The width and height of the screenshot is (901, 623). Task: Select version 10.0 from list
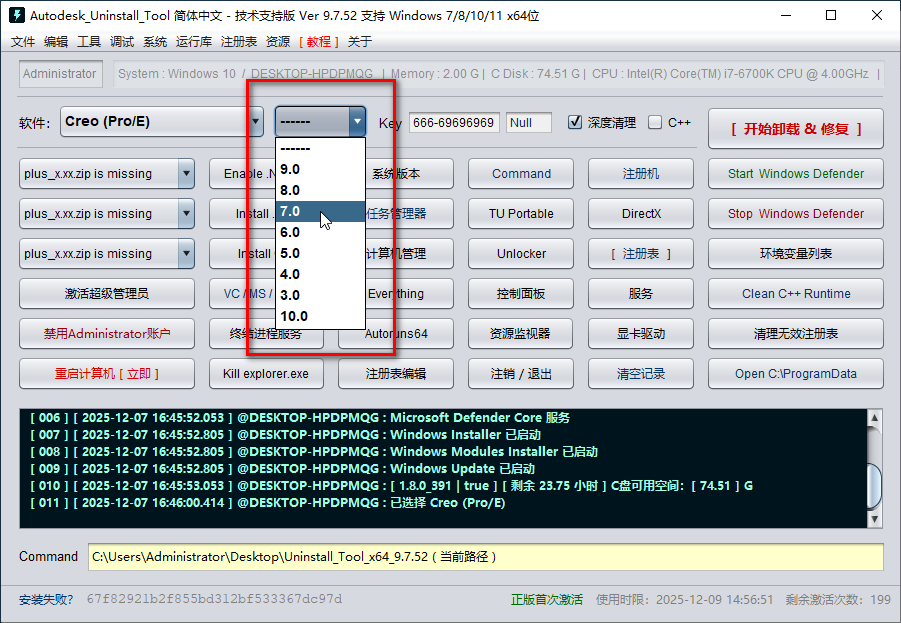pos(320,316)
